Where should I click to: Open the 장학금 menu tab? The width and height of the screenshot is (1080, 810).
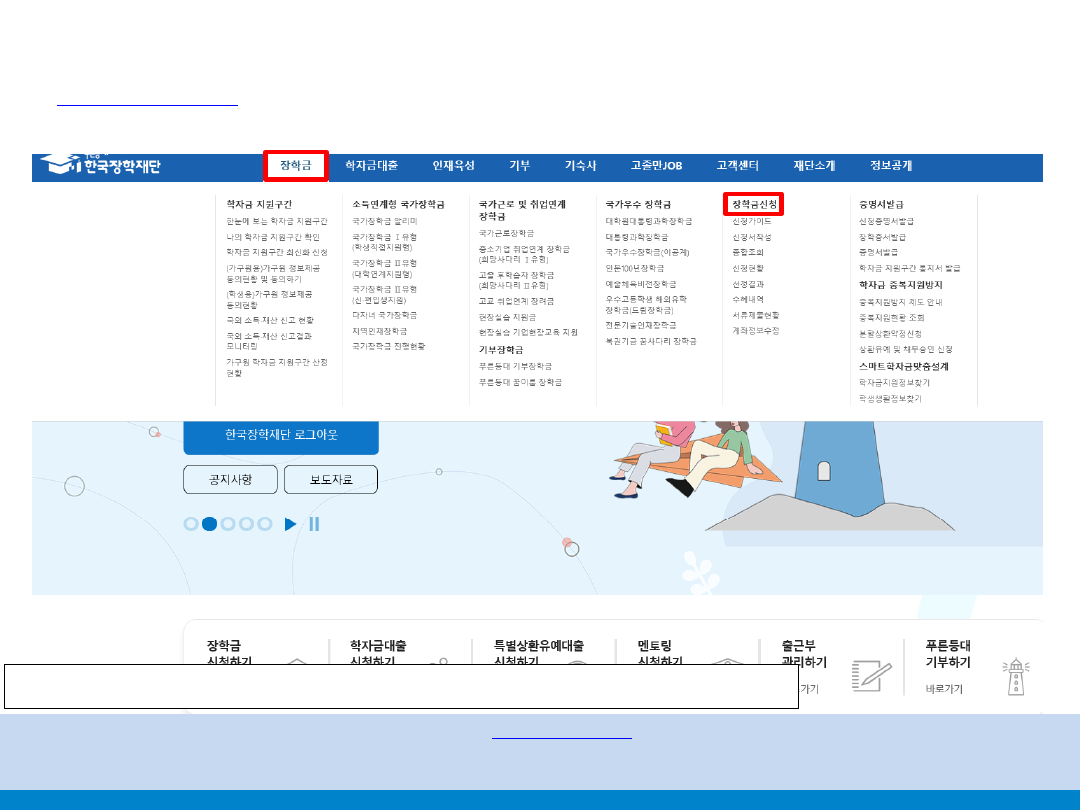296,166
